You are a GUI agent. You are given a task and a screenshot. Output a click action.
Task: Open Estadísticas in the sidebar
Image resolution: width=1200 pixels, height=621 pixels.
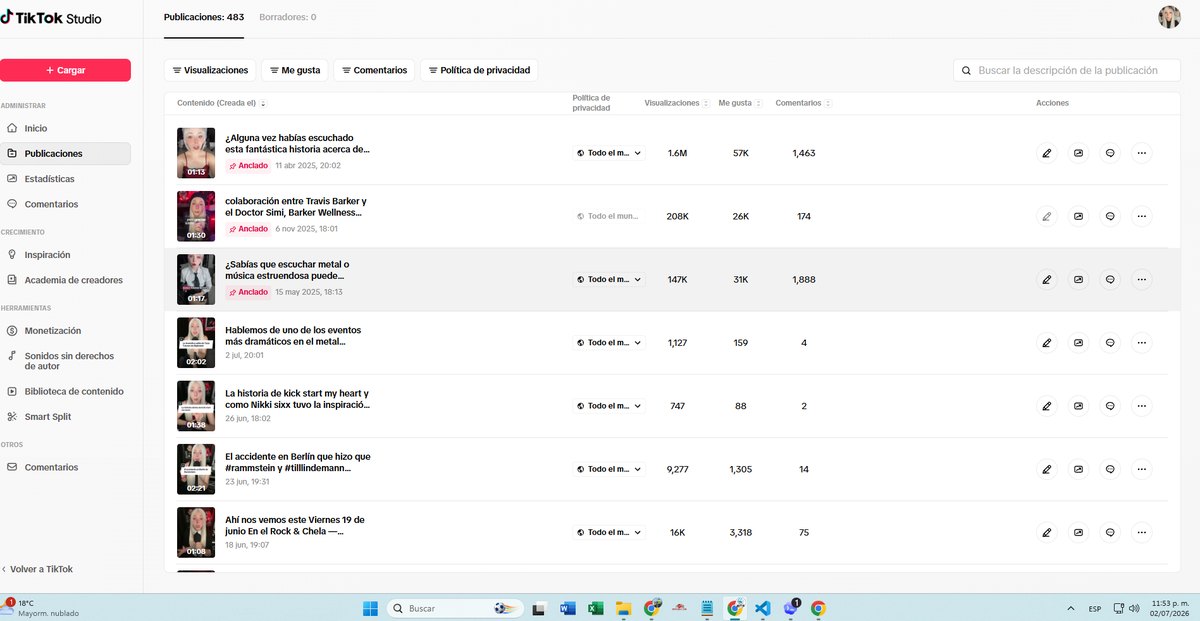click(65, 179)
